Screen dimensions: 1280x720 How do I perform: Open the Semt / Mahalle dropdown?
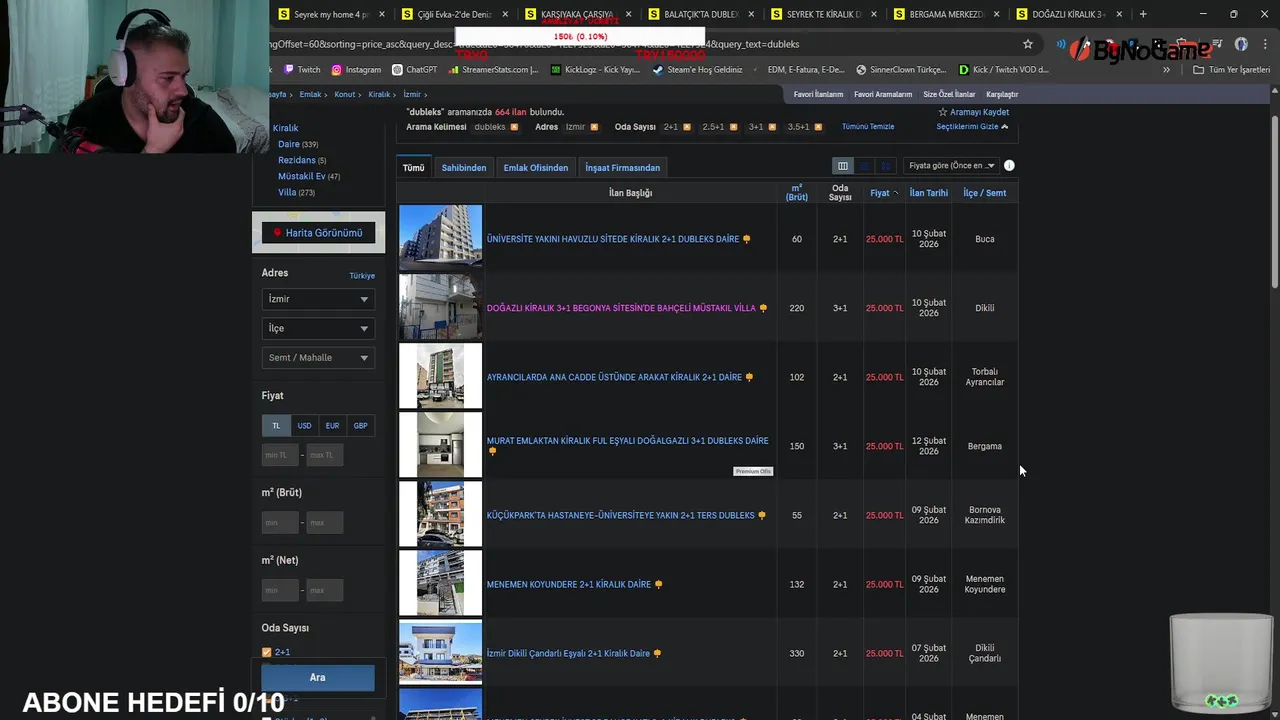click(318, 358)
